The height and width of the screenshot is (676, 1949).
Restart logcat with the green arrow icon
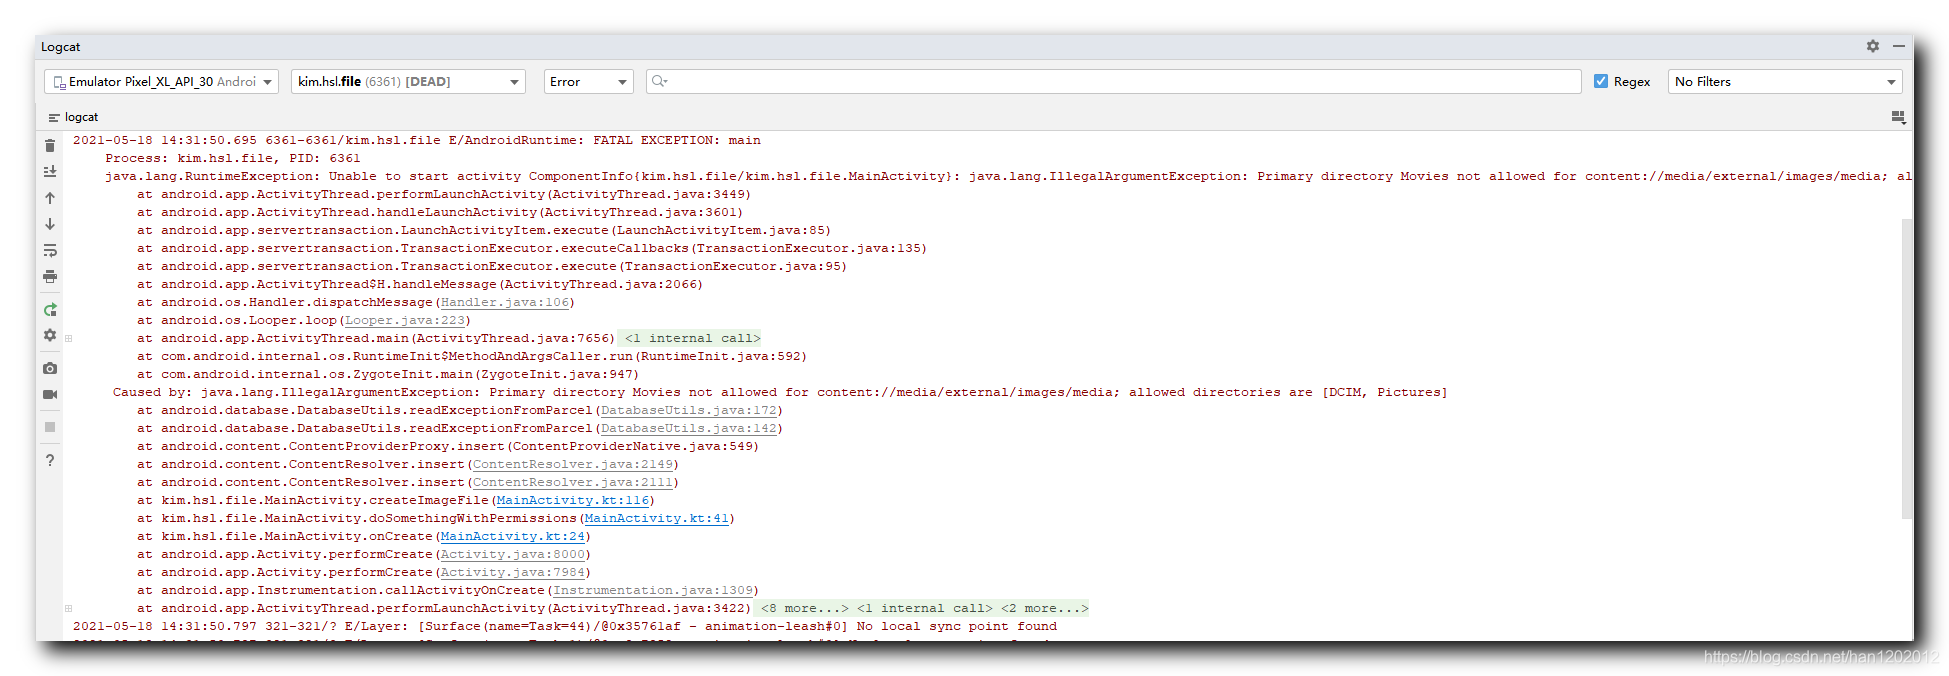click(x=50, y=310)
